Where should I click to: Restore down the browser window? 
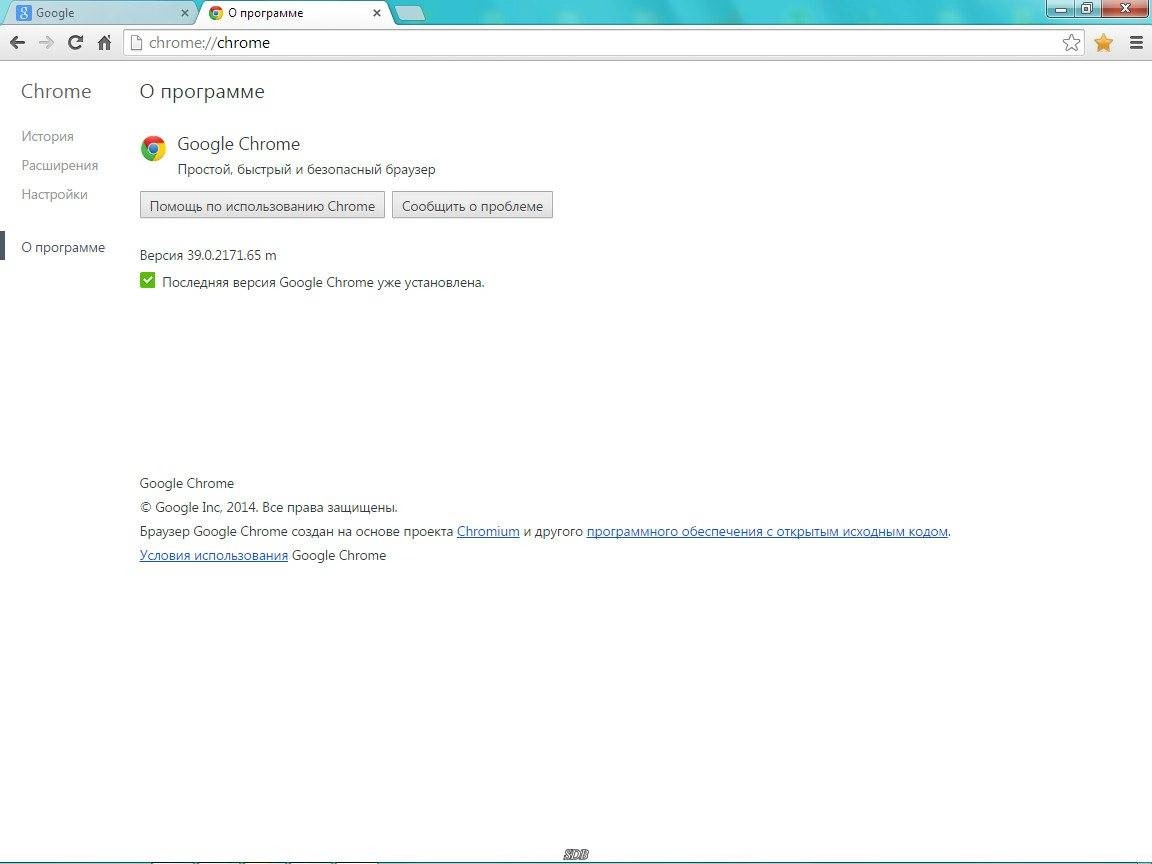(x=1087, y=9)
